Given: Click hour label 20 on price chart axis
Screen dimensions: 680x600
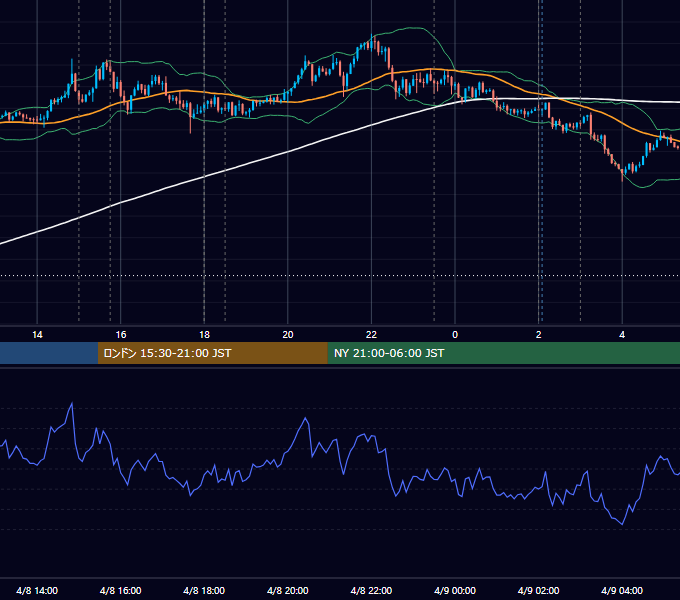Looking at the screenshot, I should click(288, 335).
